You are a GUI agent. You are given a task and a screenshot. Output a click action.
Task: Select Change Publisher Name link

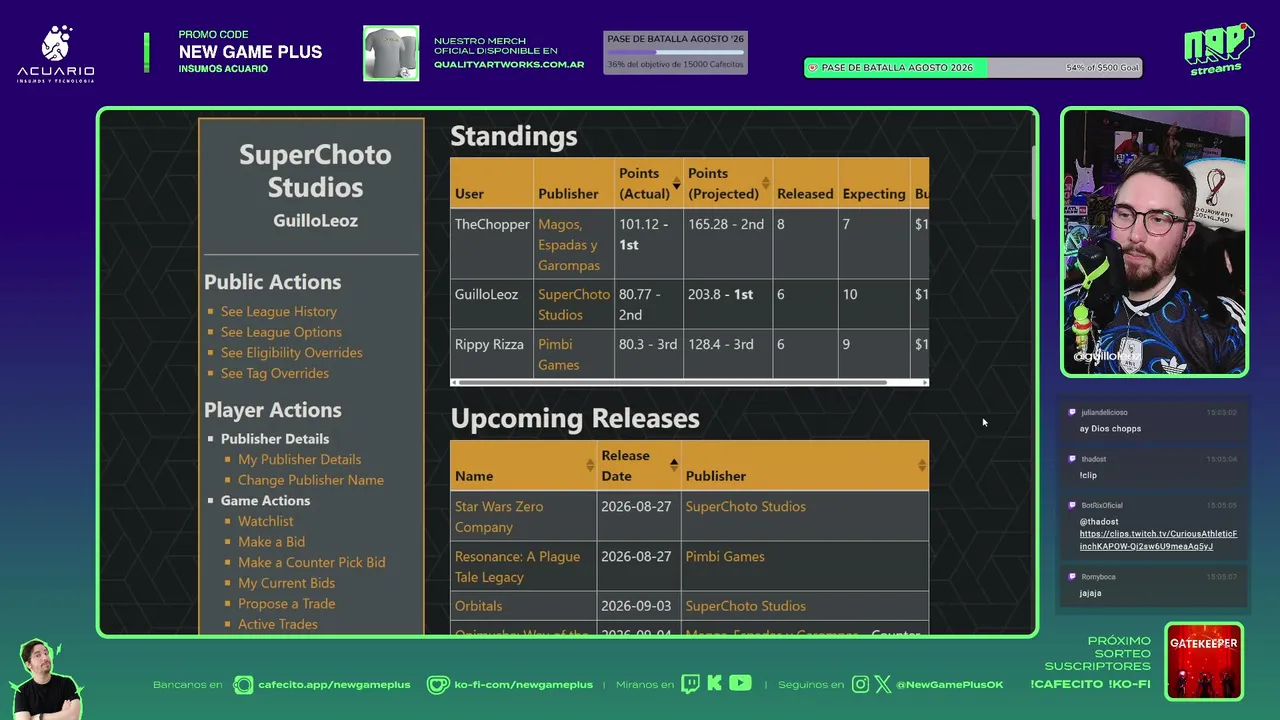[311, 480]
